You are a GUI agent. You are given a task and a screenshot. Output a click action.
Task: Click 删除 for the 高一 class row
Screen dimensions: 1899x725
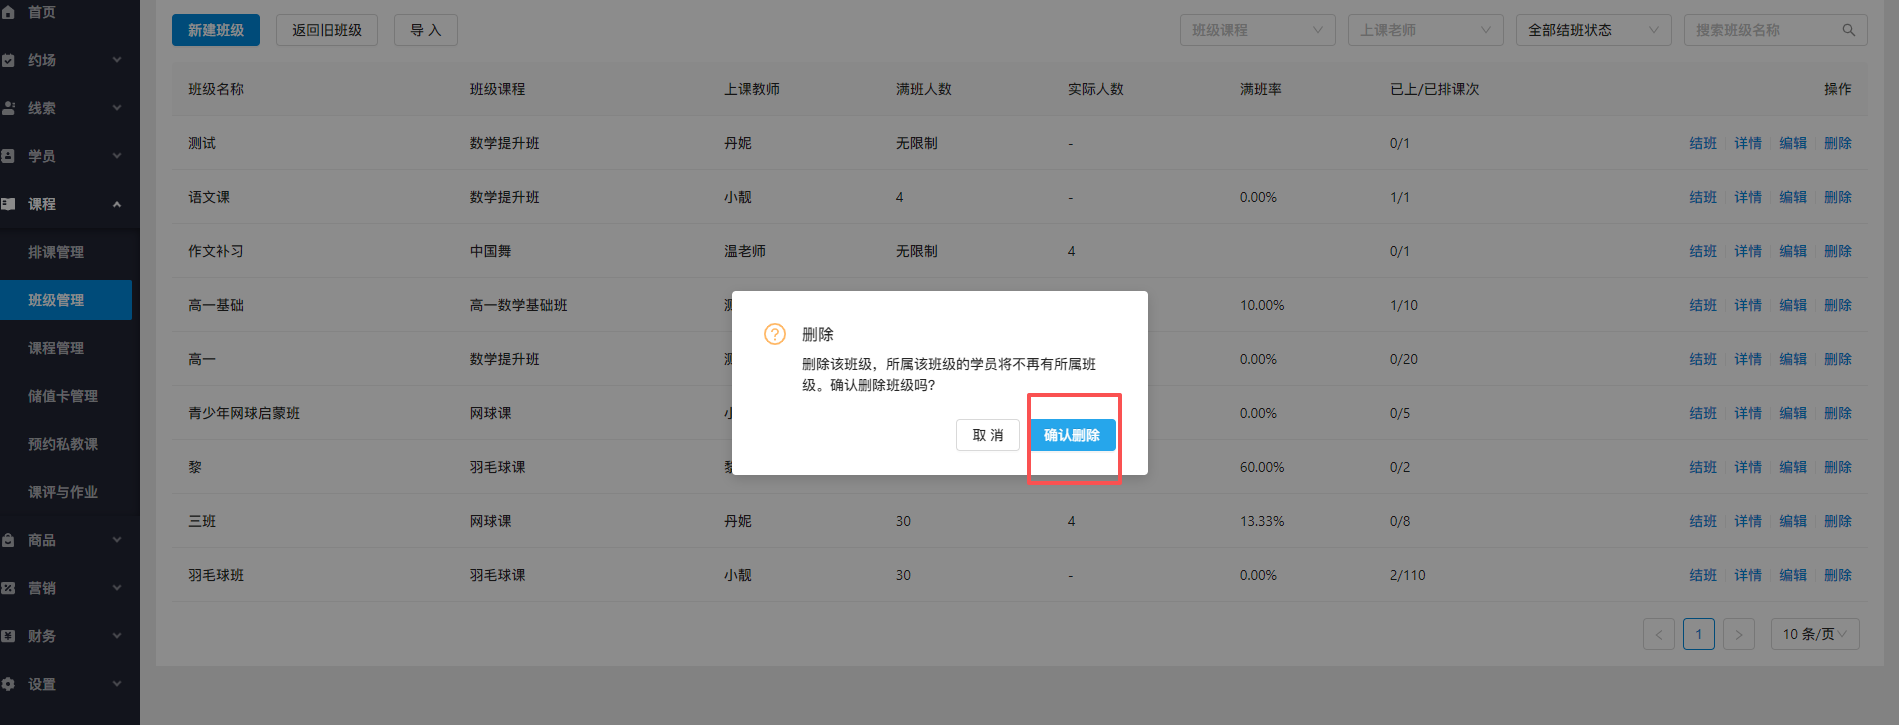point(1838,359)
